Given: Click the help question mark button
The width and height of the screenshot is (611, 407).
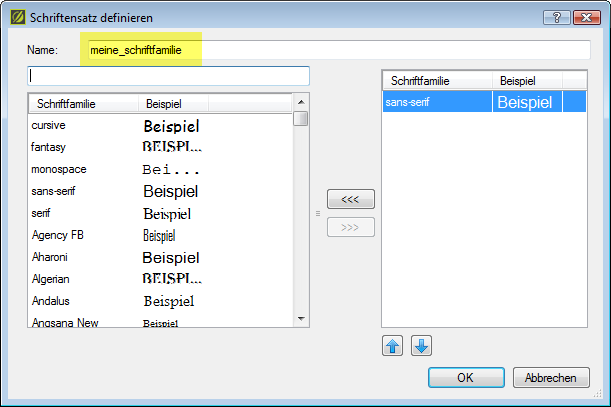Looking at the screenshot, I should (557, 17).
